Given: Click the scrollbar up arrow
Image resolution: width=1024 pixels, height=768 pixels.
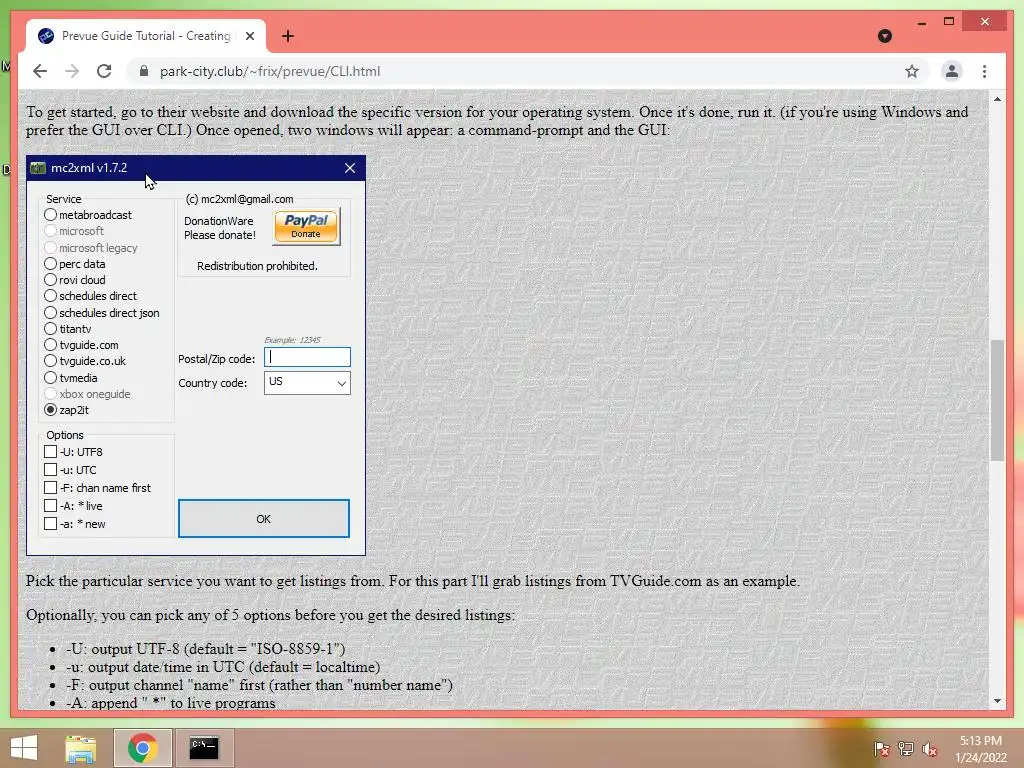Looking at the screenshot, I should 997,99.
